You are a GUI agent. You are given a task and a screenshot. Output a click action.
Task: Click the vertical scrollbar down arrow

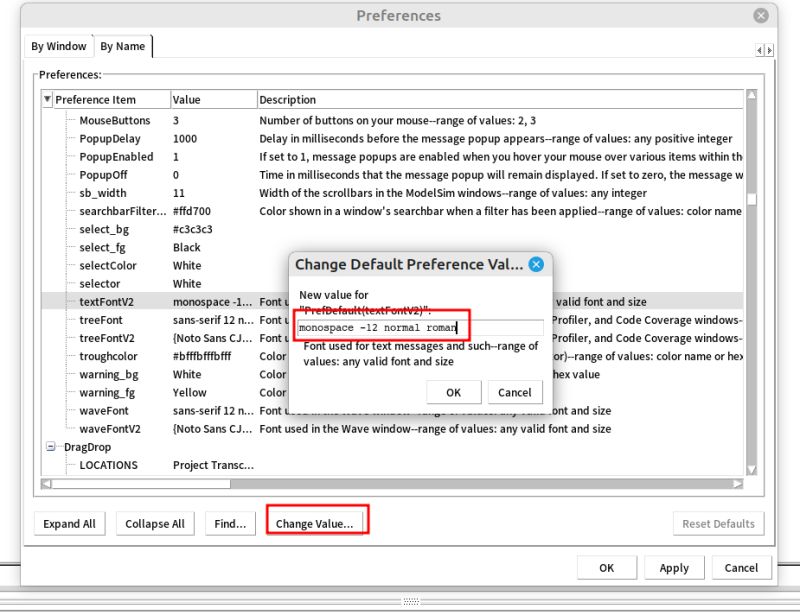[752, 470]
